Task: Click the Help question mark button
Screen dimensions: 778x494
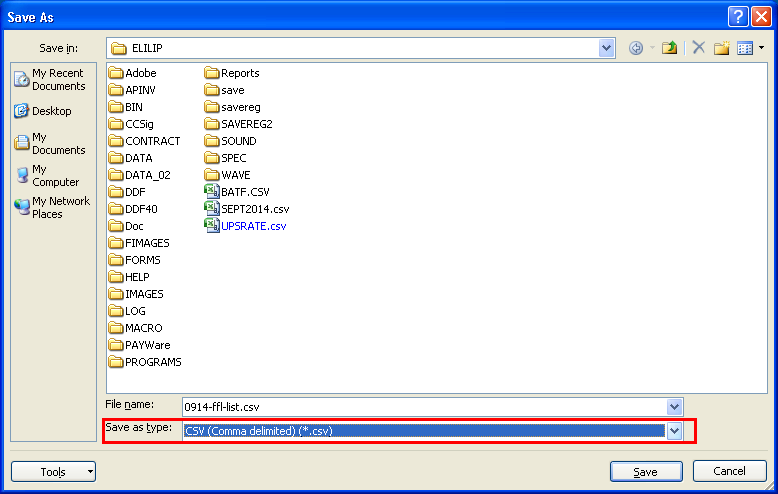Action: (x=738, y=17)
